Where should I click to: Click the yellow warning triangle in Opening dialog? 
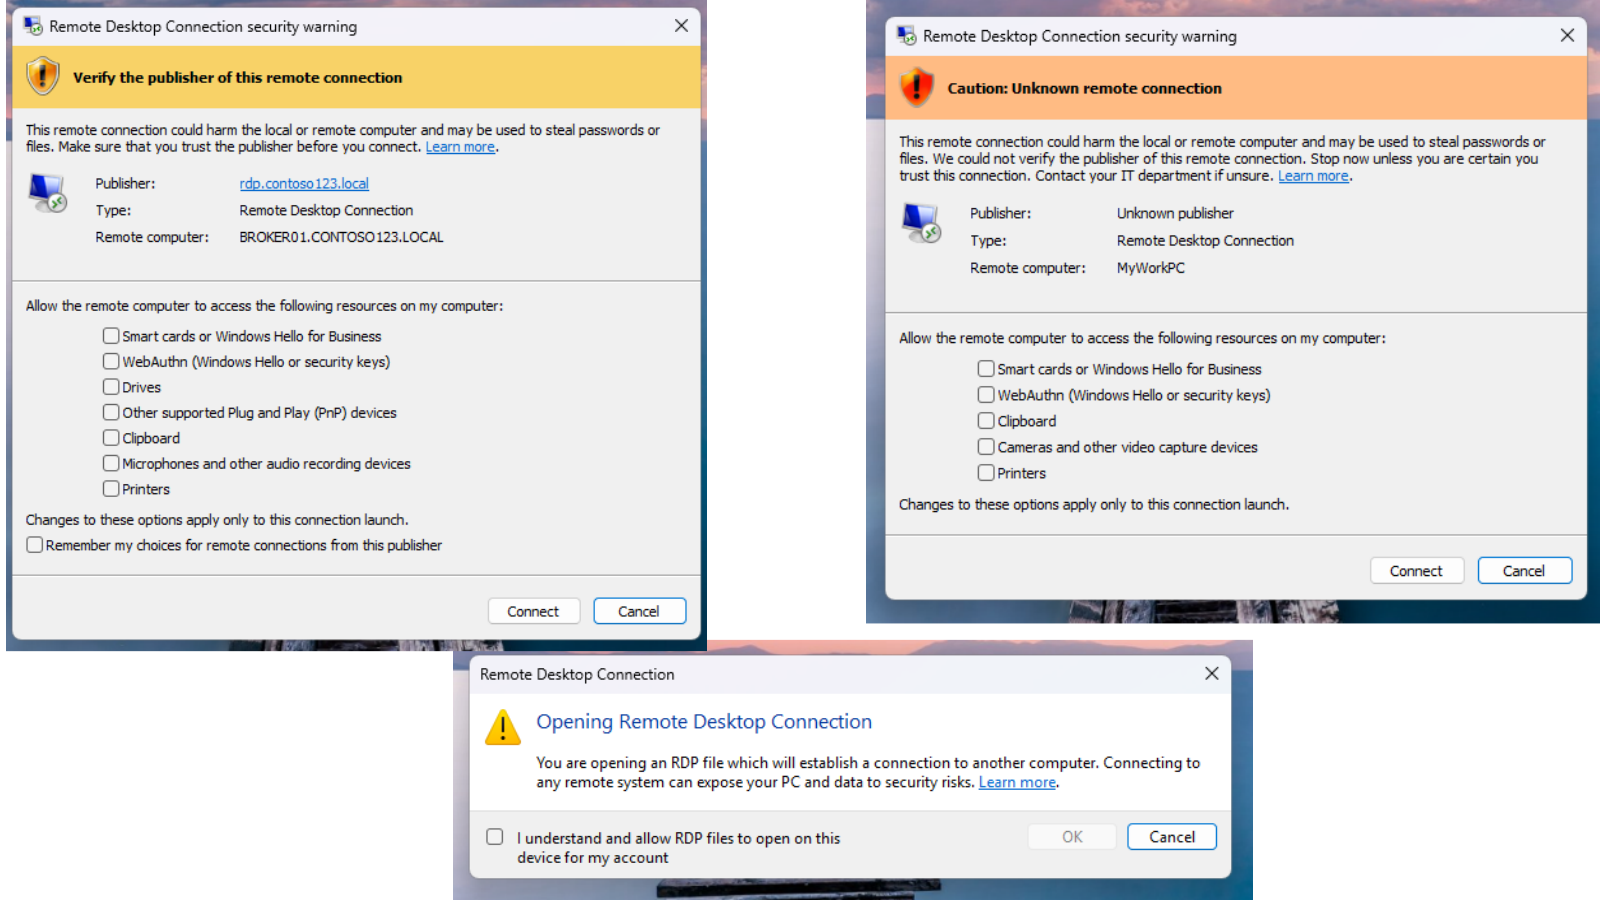tap(502, 727)
